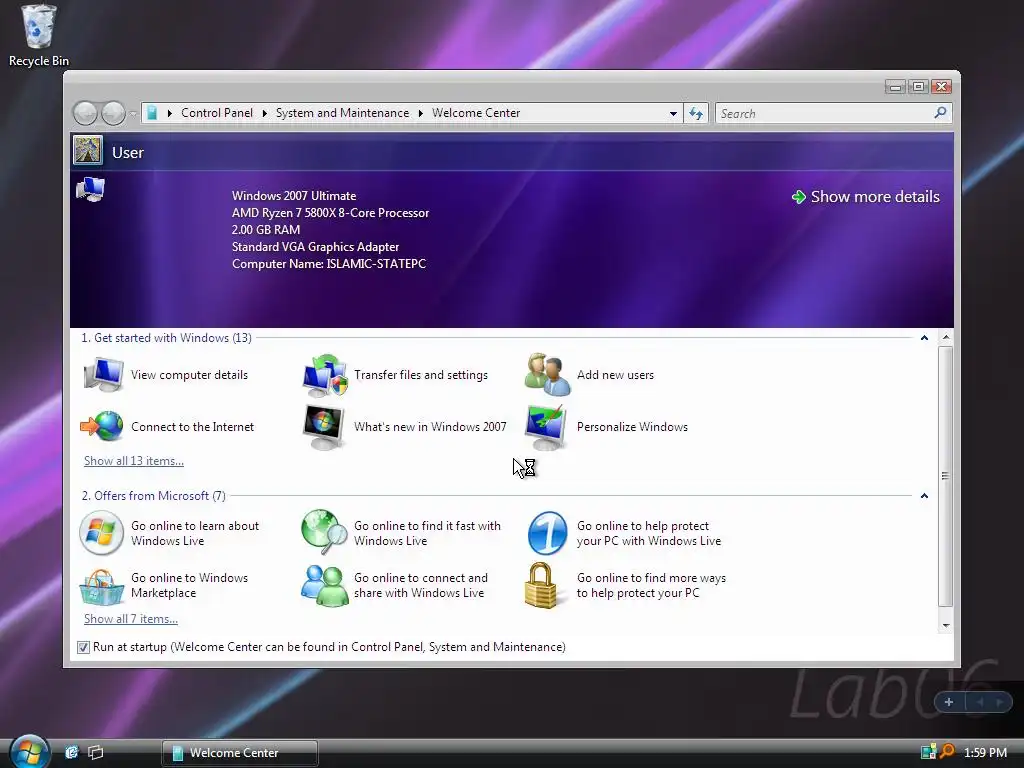Click the scrollbar up arrow
Viewport: 1024px width, 768px height.
point(946,338)
